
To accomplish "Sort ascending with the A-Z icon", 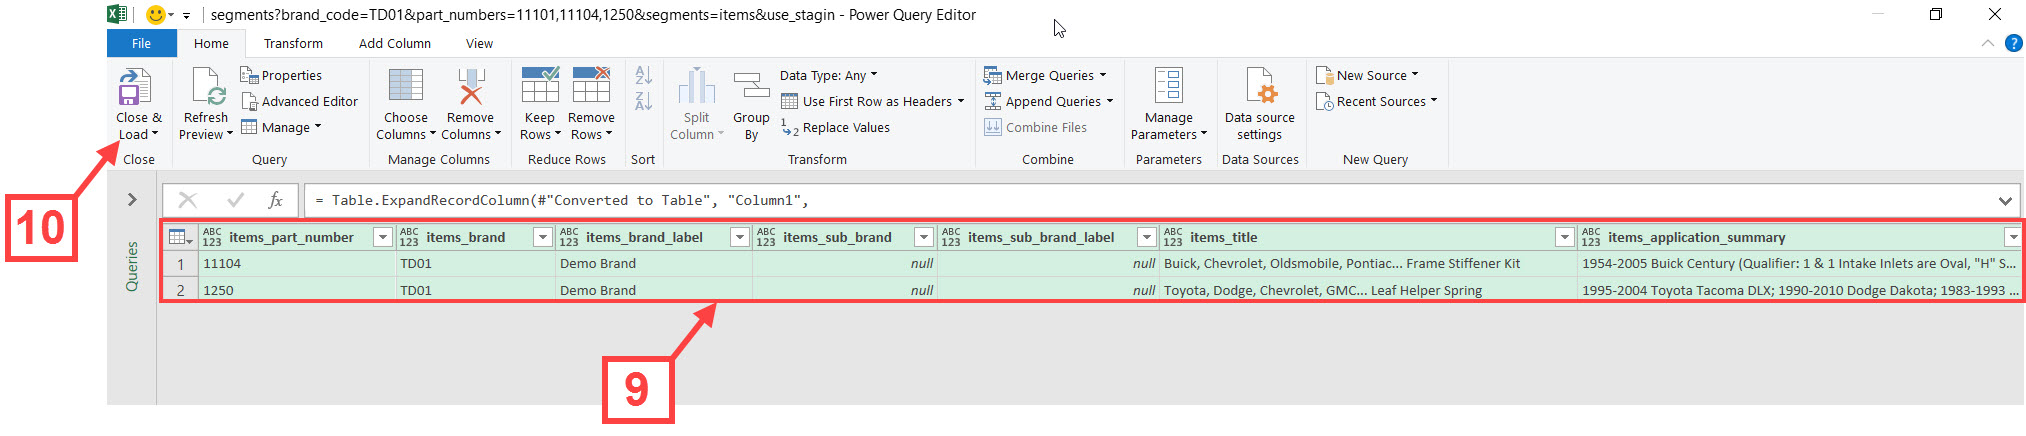I will coord(643,74).
